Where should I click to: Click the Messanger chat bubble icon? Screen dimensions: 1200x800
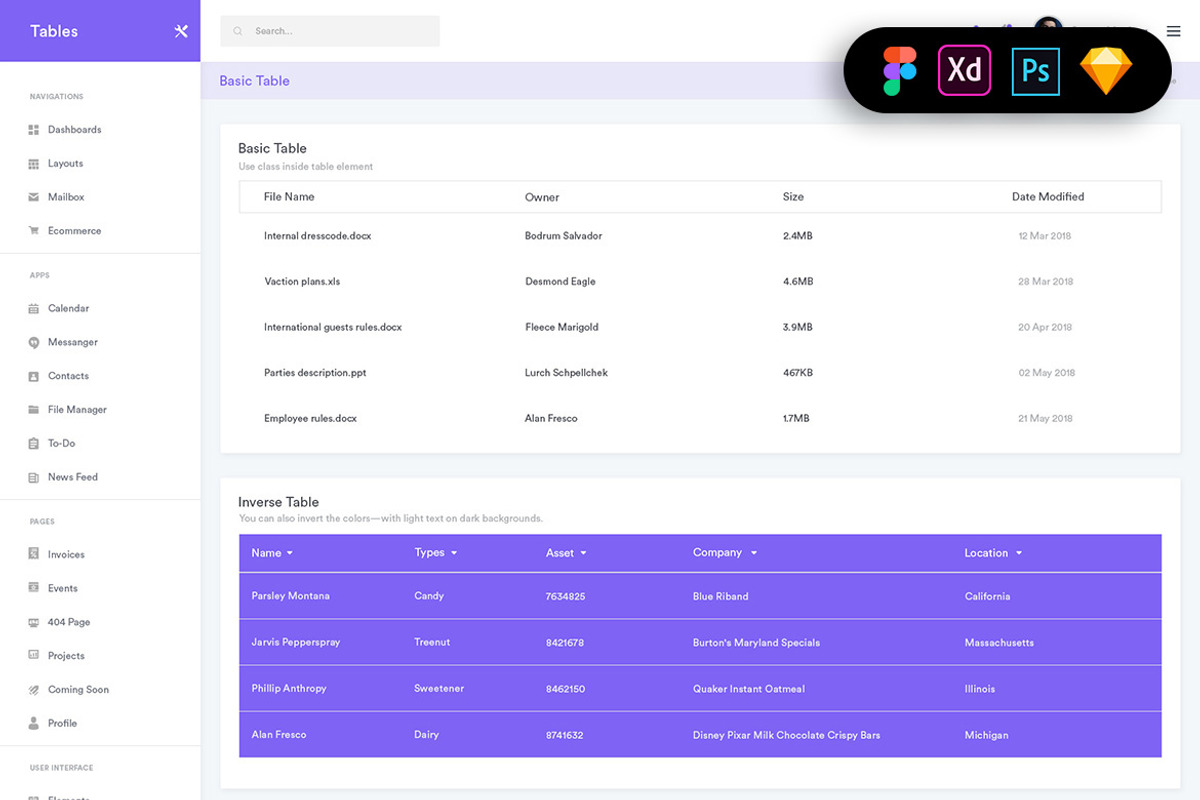click(x=34, y=342)
